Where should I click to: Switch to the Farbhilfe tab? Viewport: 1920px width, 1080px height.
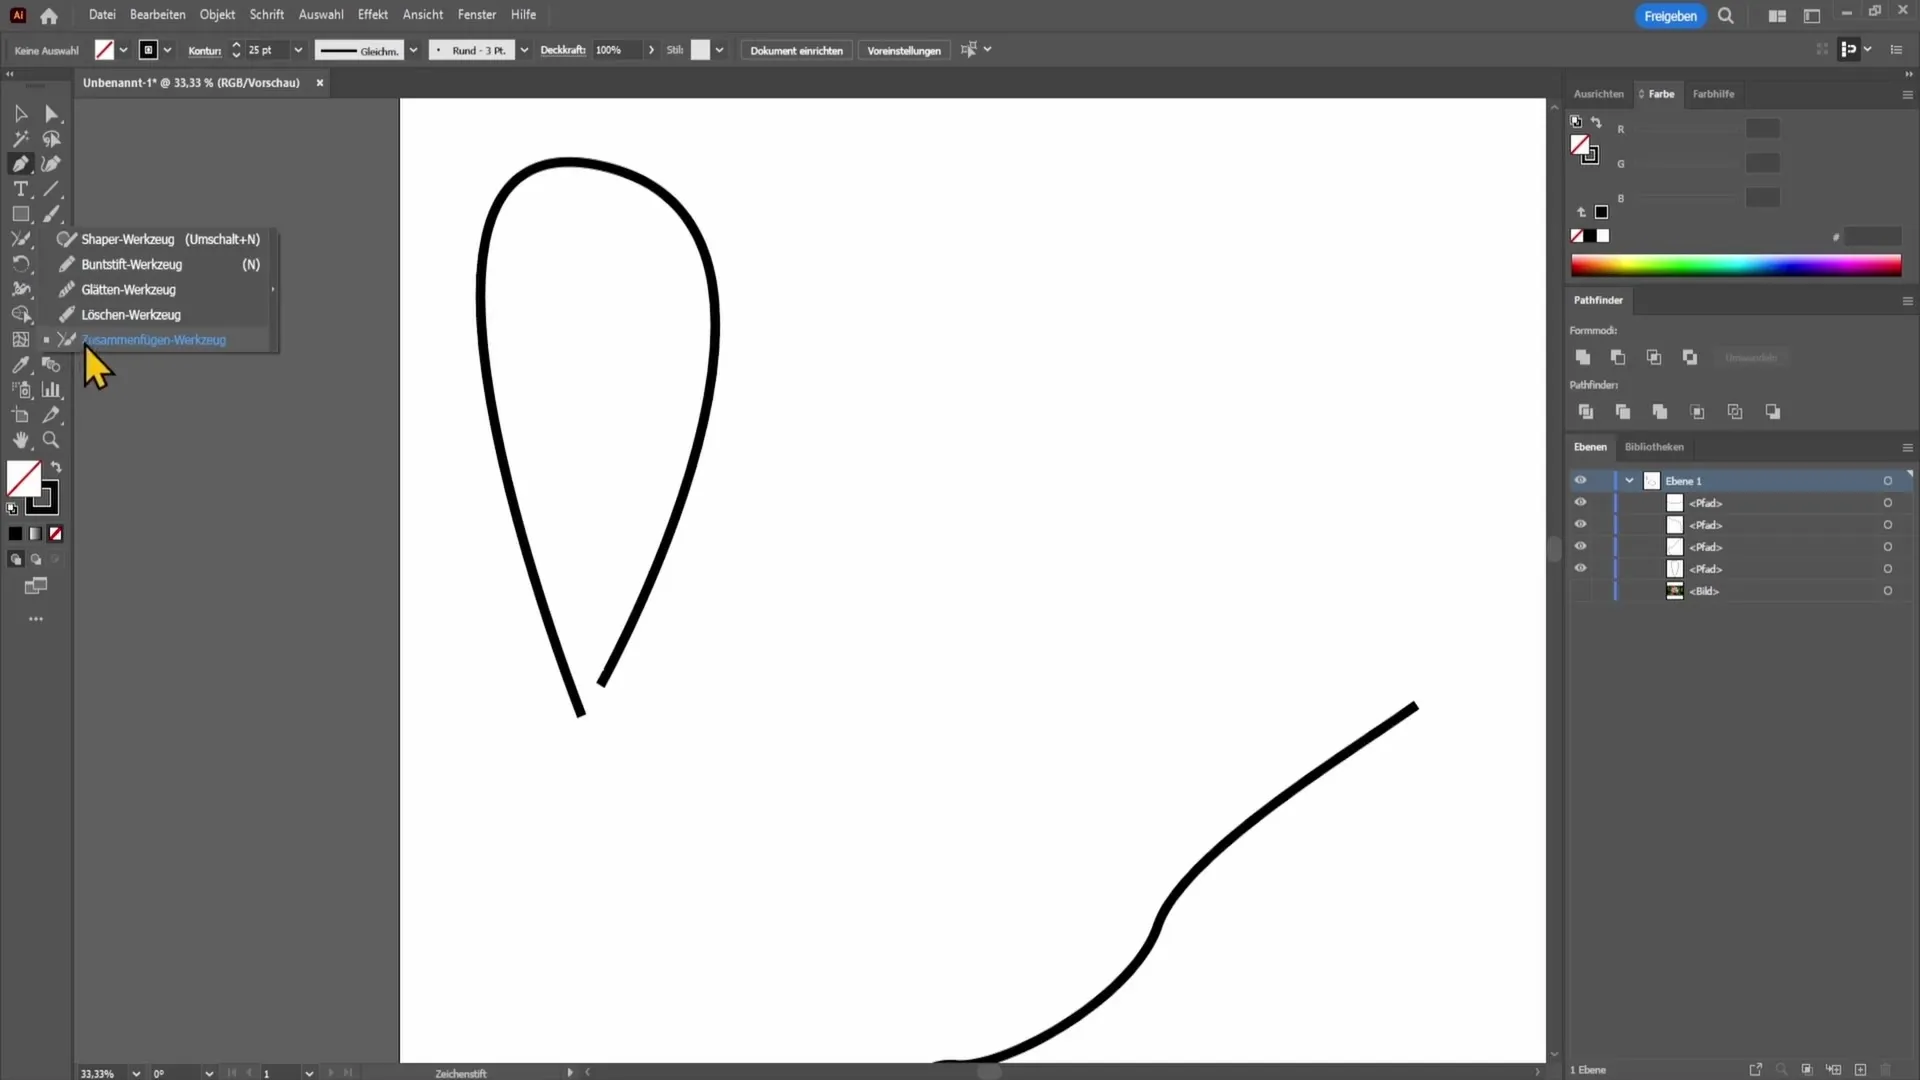click(1713, 94)
